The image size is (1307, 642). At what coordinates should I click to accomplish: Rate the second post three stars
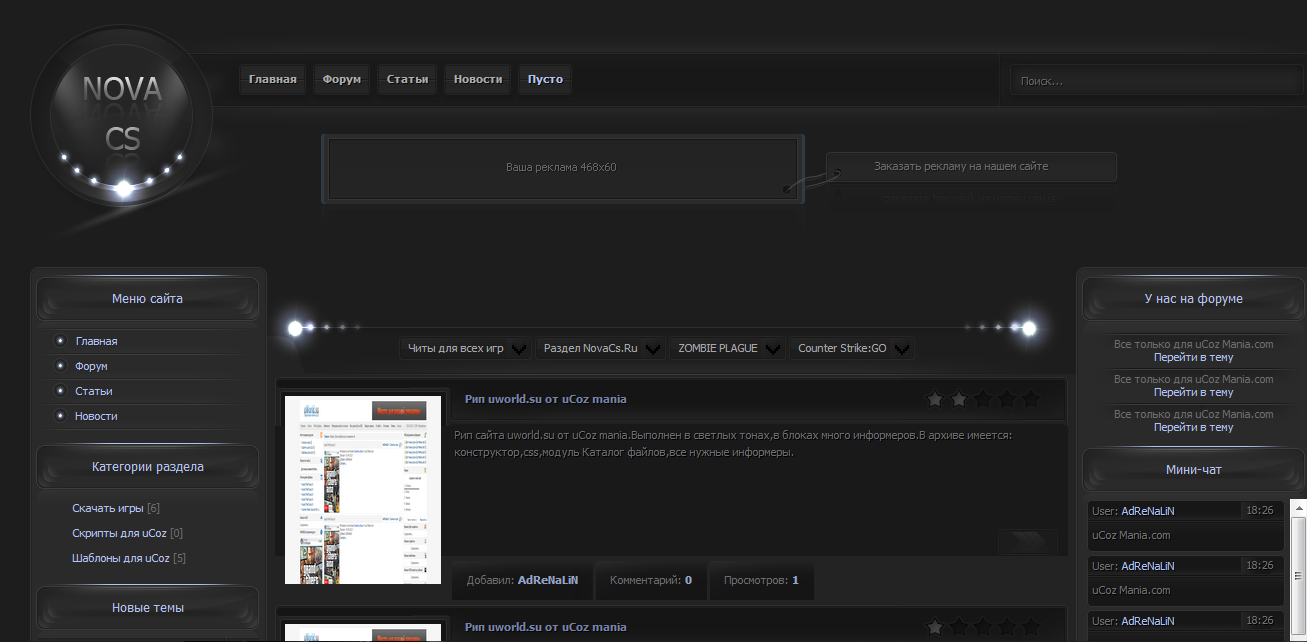click(983, 627)
